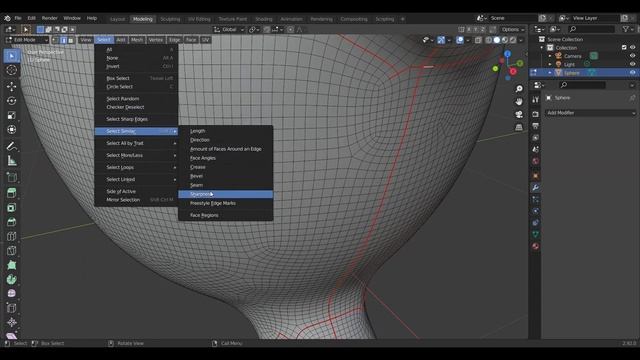Select the Move tool
This screenshot has width=640, height=360.
tap(11, 86)
